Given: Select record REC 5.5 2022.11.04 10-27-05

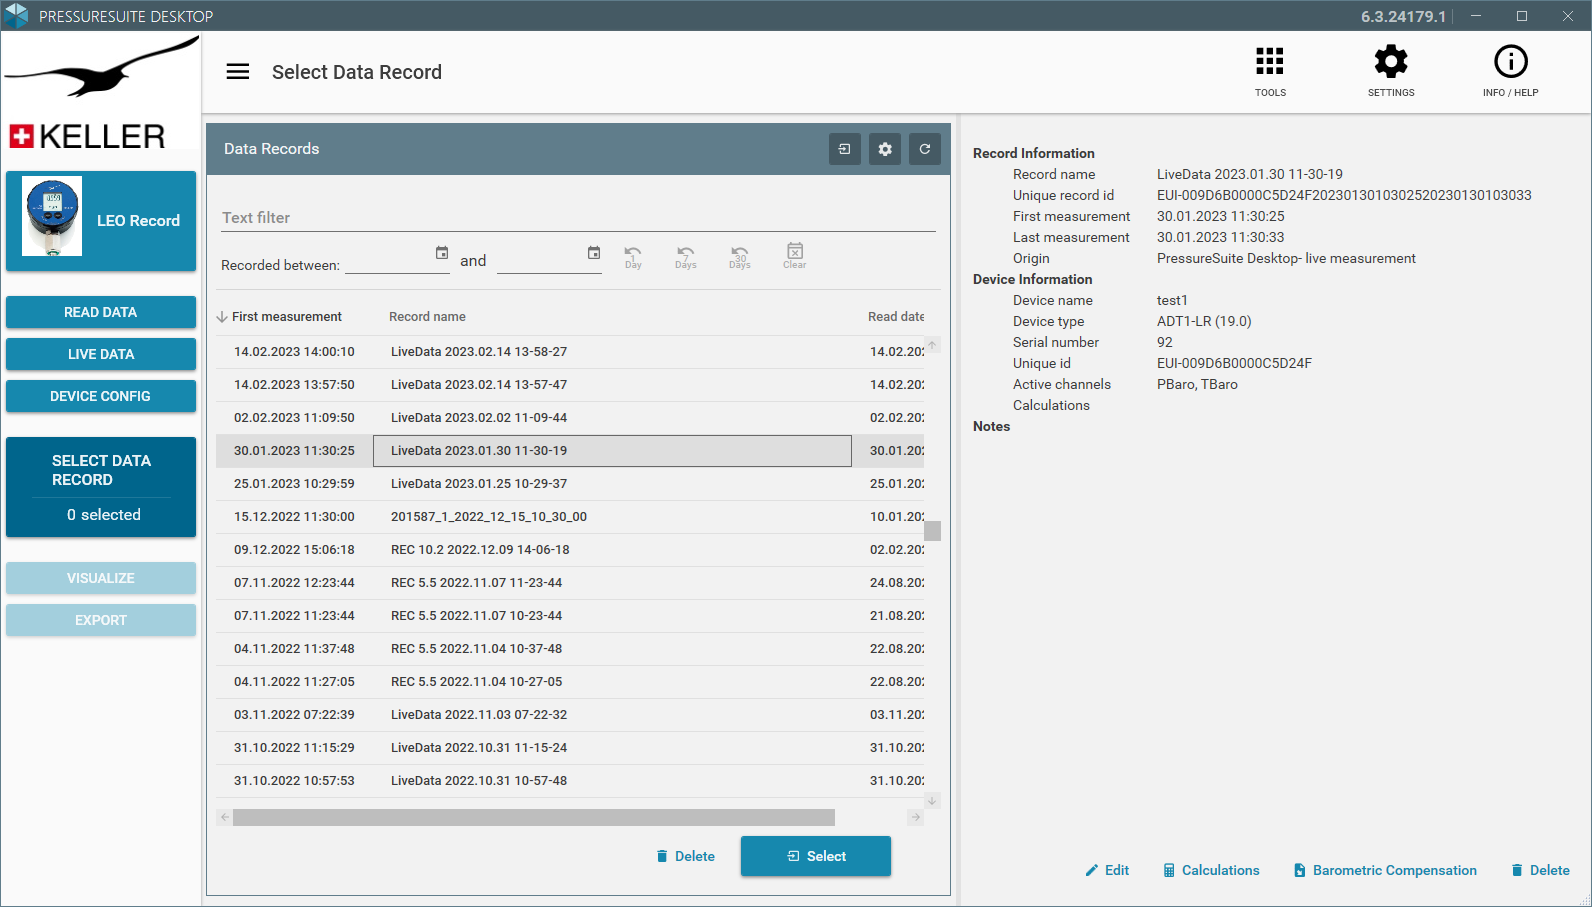Looking at the screenshot, I should coord(570,682).
